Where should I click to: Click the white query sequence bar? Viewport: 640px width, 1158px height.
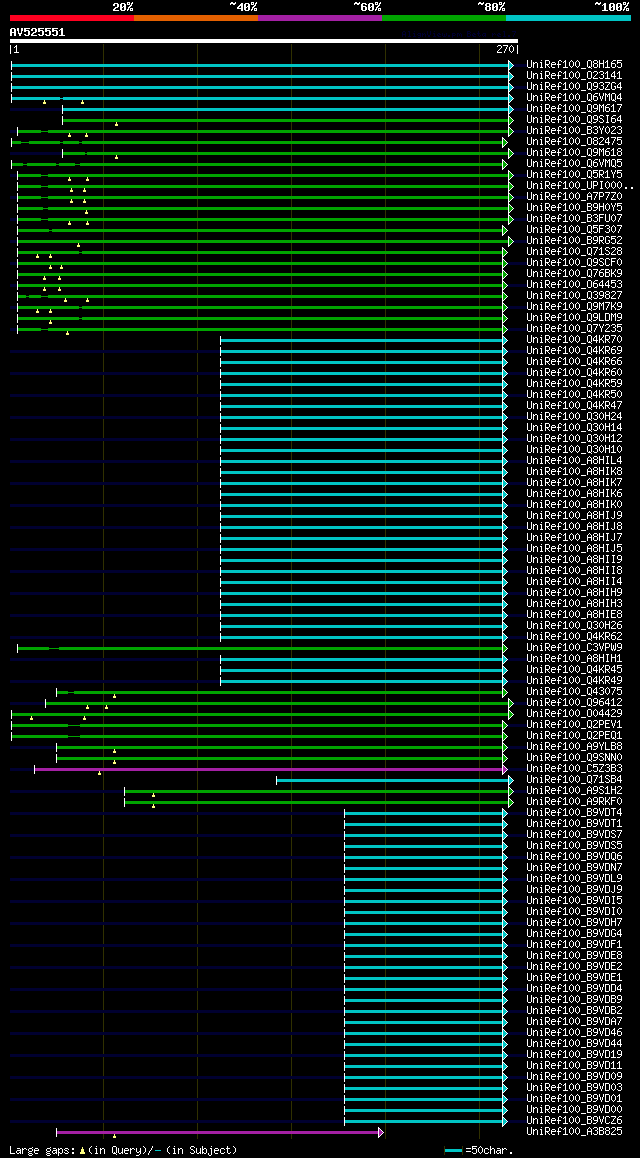[264, 41]
